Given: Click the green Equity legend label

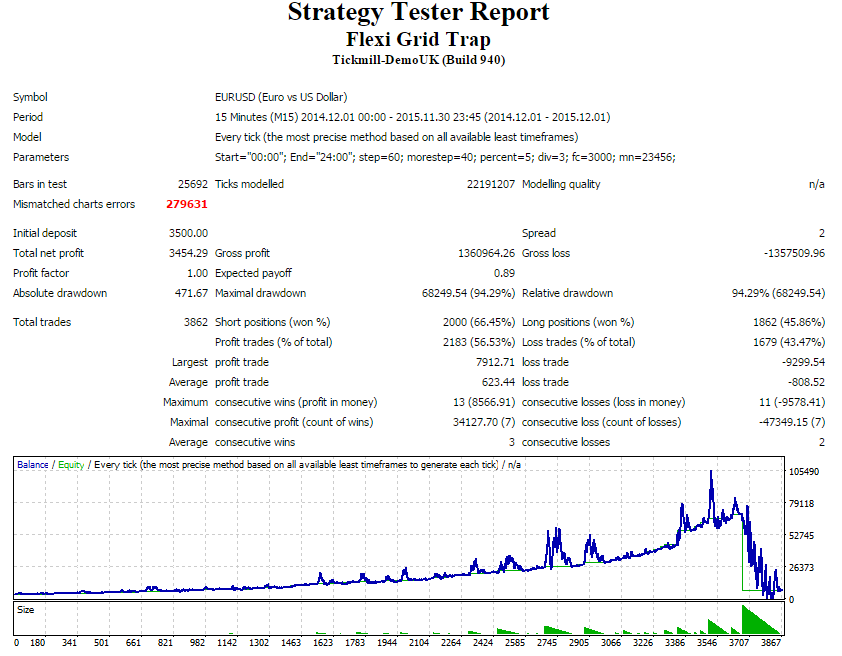Looking at the screenshot, I should tap(71, 464).
